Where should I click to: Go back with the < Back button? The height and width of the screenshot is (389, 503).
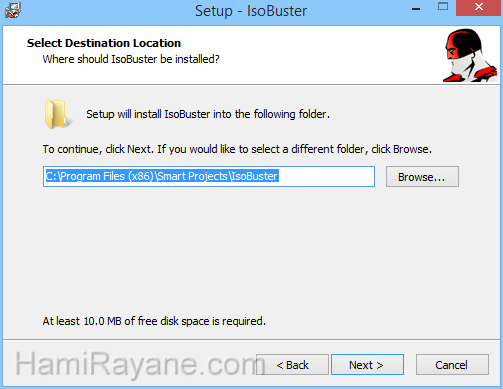click(x=292, y=365)
